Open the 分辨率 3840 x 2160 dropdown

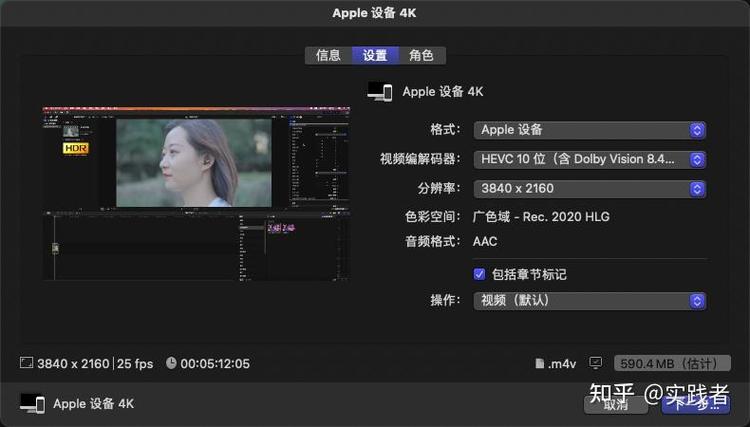pyautogui.click(x=589, y=189)
